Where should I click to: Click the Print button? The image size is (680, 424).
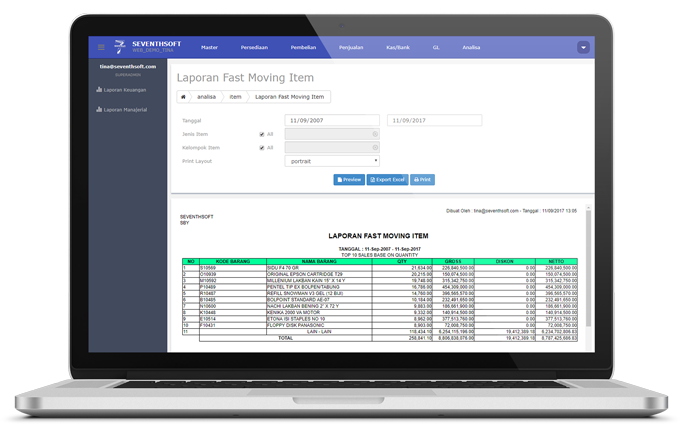tap(422, 180)
